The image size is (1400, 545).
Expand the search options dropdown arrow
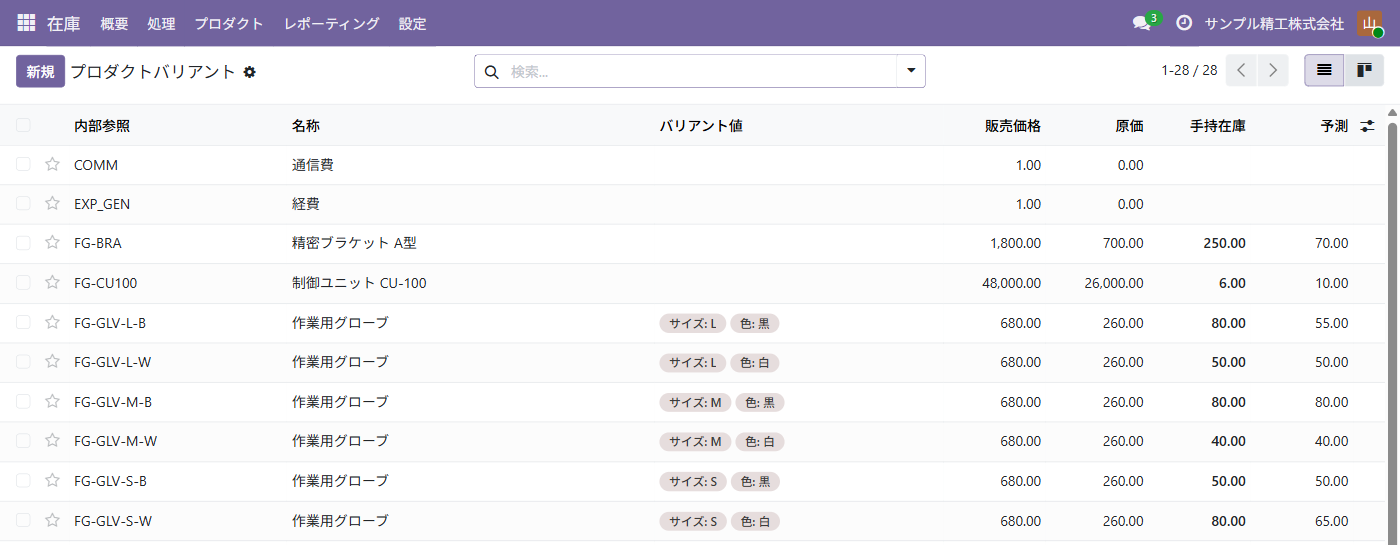tap(911, 71)
